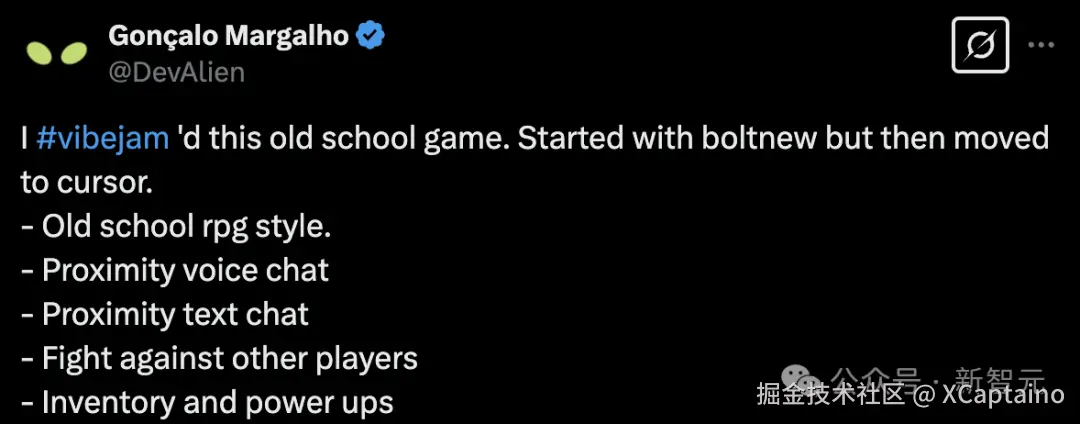Click the @DevAlien handle

175,72
